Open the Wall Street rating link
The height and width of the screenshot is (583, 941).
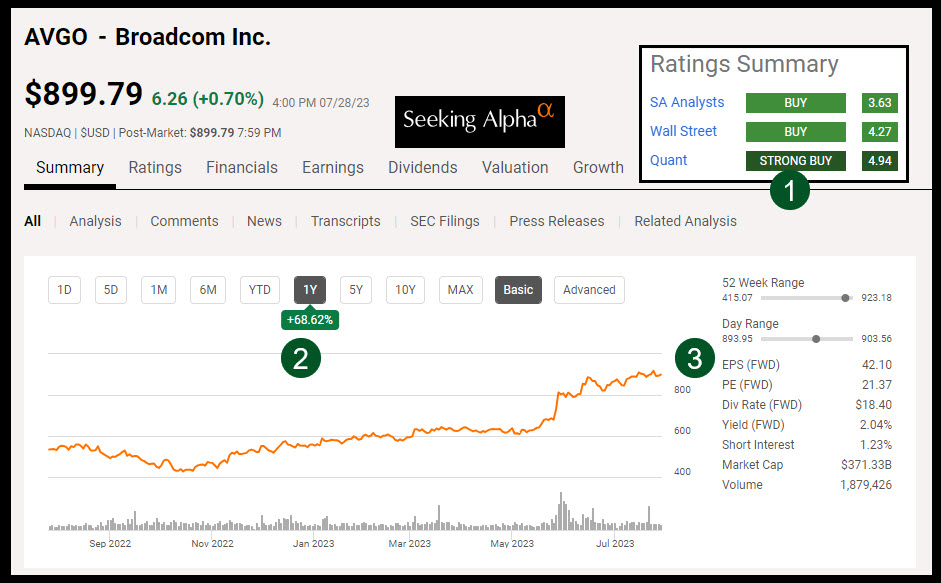coord(683,131)
